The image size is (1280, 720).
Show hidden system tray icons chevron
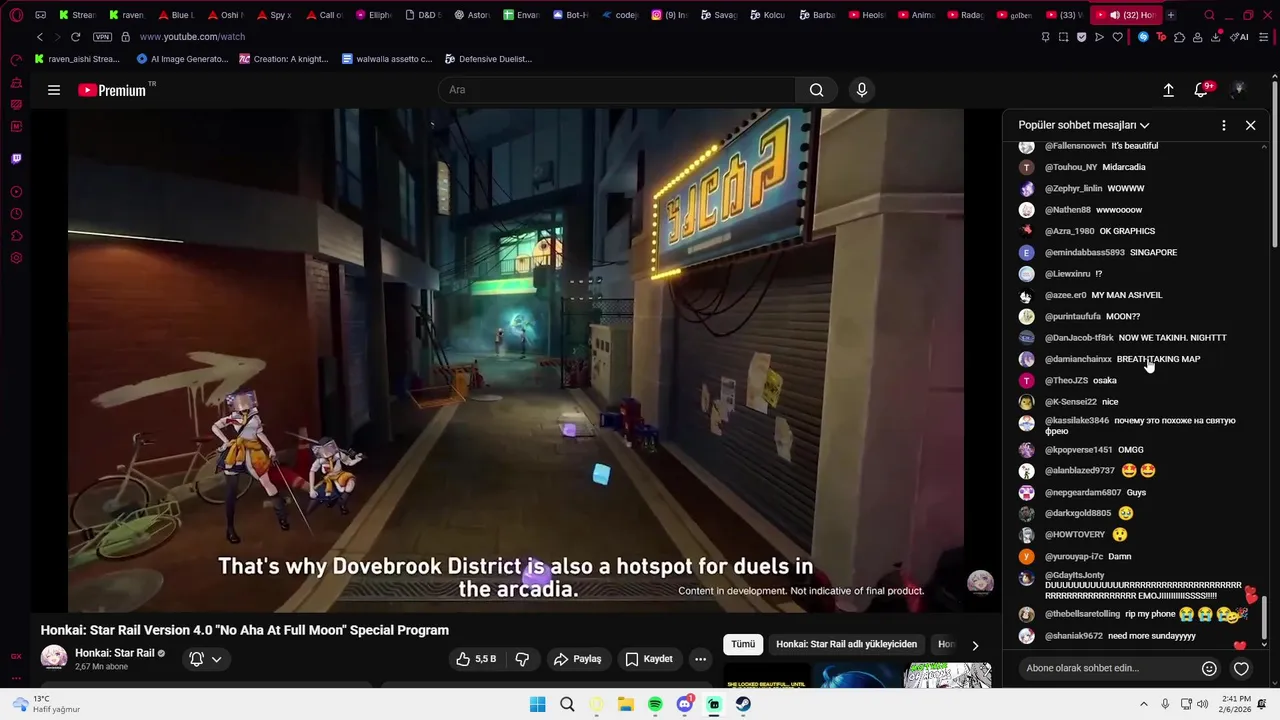[x=1144, y=704]
